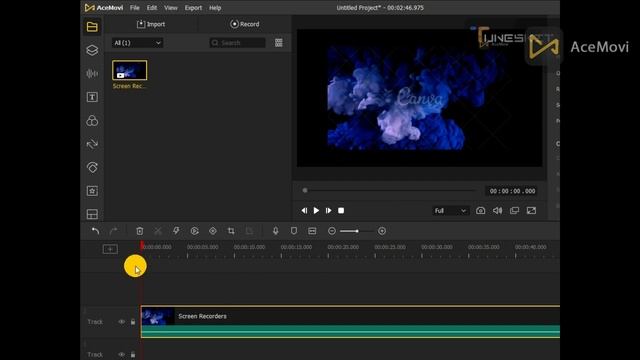640x360 pixels.
Task: Click the 00:00:00.000 preview timecode
Action: point(512,191)
